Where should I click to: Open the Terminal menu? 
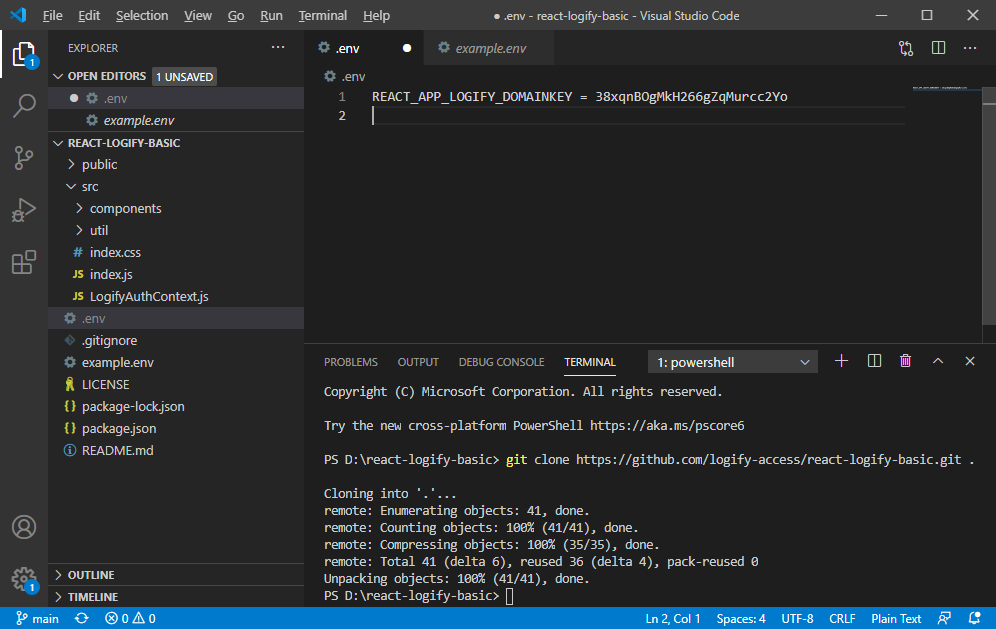coord(323,16)
